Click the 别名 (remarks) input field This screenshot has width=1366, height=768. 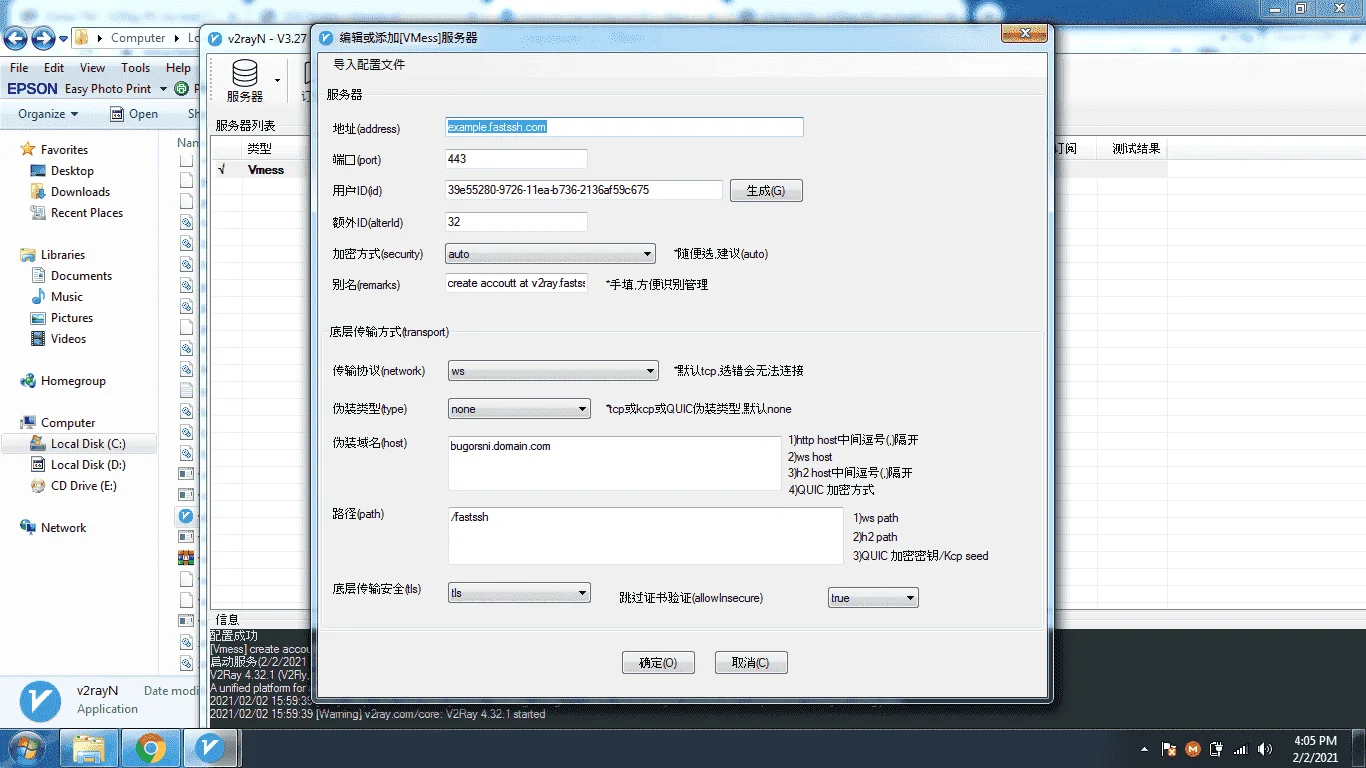516,284
